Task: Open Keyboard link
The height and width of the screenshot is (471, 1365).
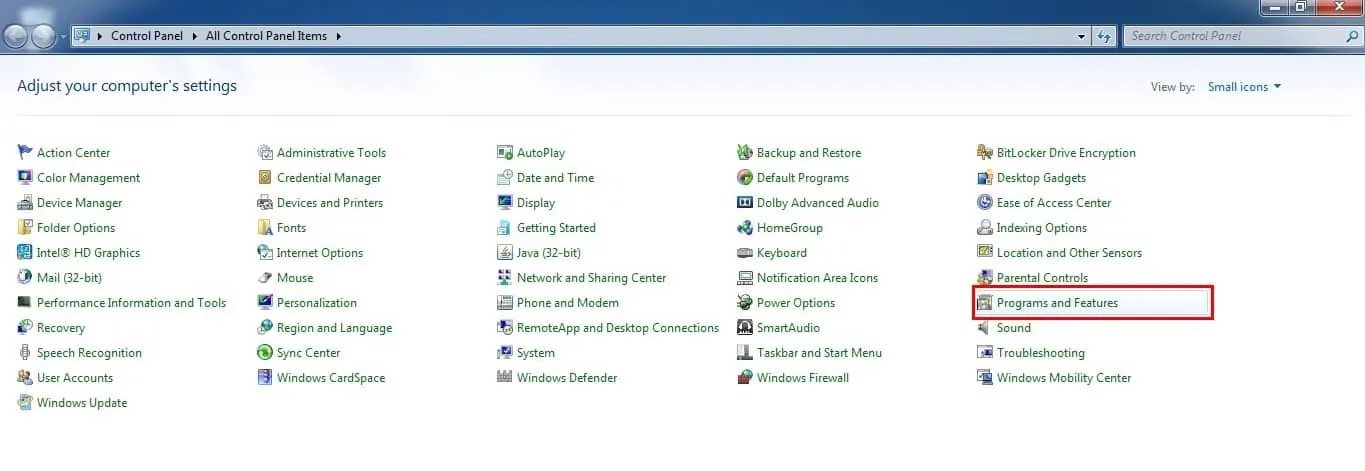Action: tap(782, 253)
